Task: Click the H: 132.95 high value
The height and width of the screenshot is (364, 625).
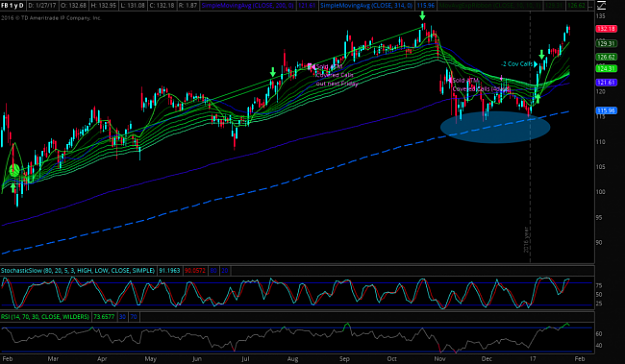Action: coord(104,6)
